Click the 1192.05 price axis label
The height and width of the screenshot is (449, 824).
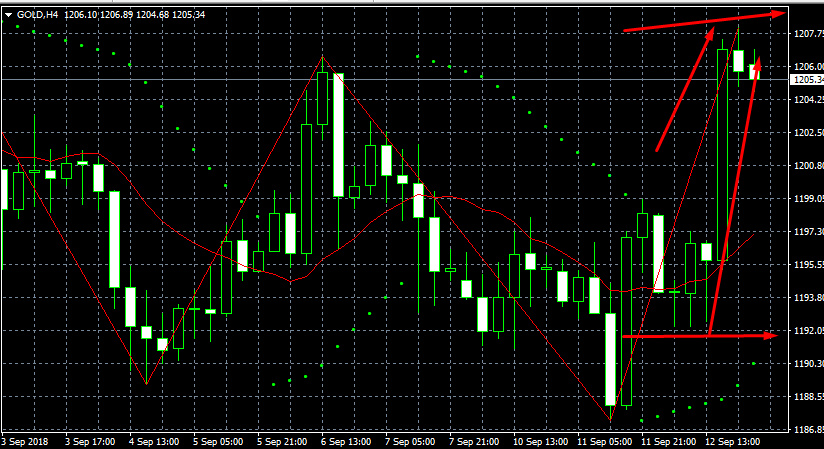[808, 331]
